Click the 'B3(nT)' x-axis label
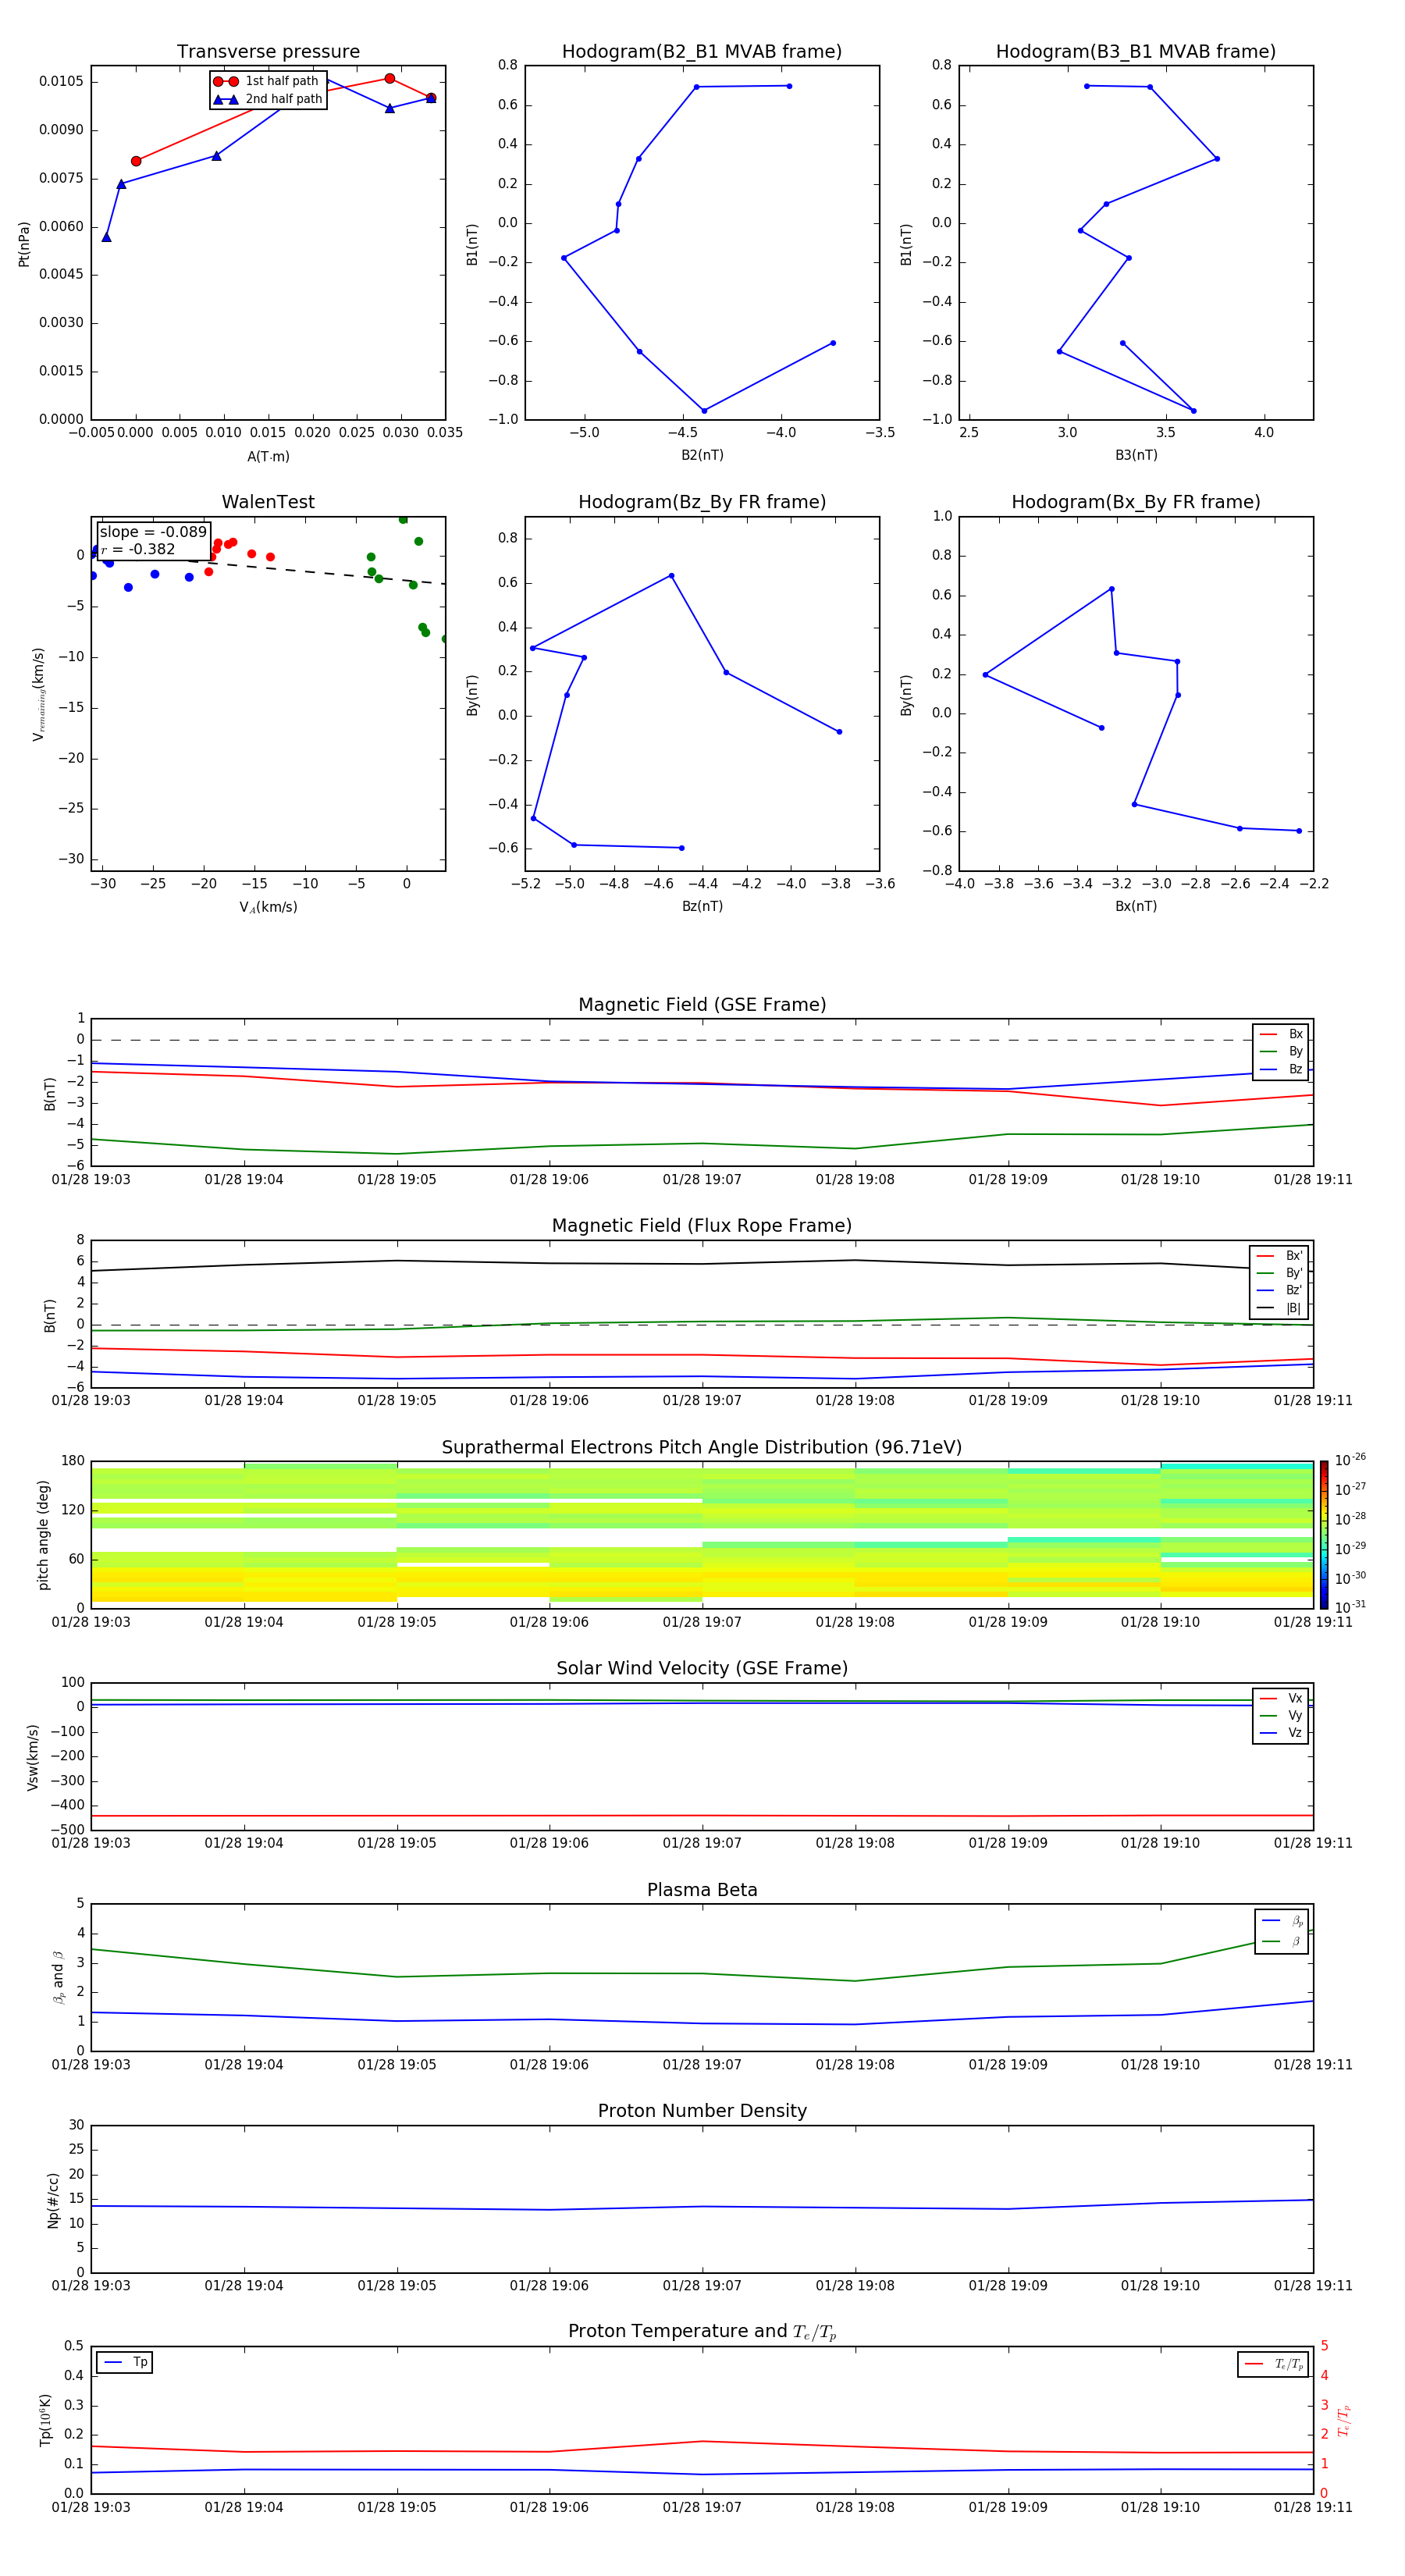1405x2576 pixels. click(x=1136, y=455)
